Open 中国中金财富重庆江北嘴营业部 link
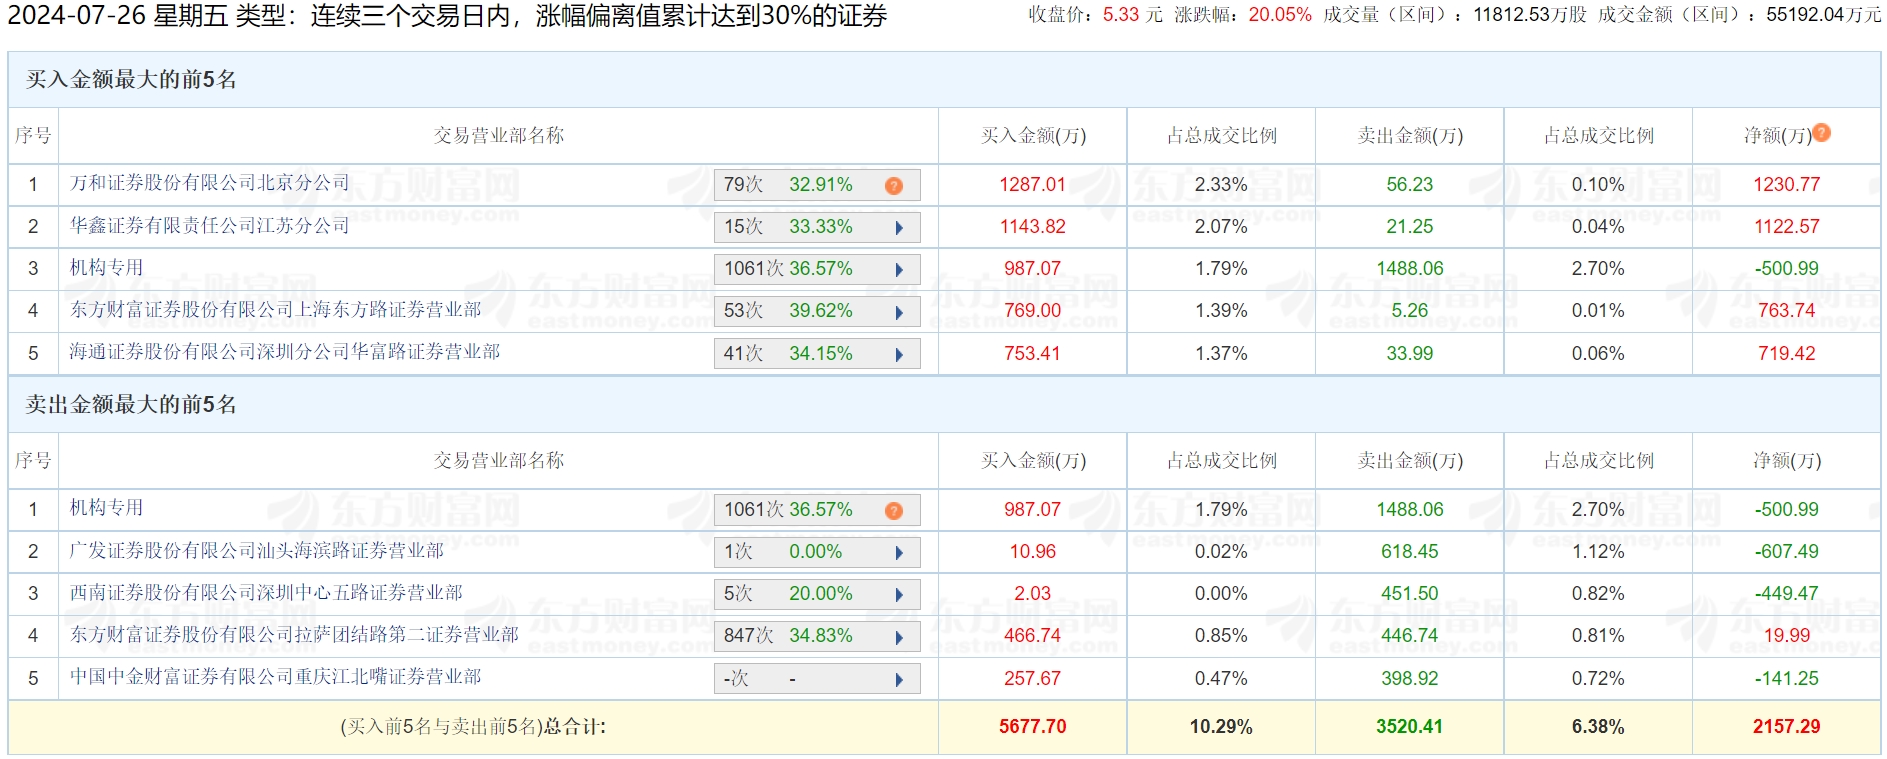The height and width of the screenshot is (759, 1887). 275,677
